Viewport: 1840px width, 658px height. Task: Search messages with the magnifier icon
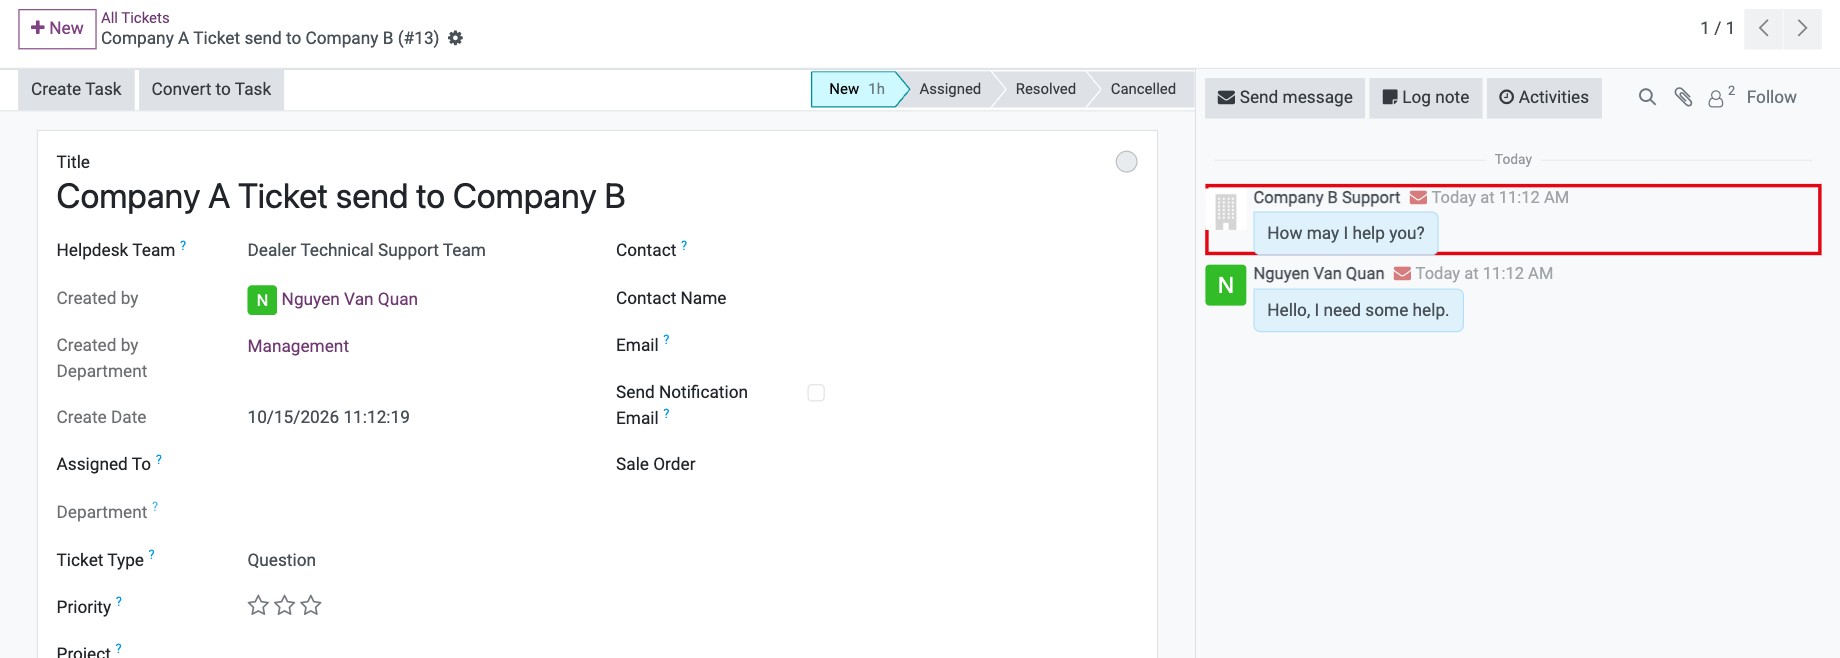[1647, 97]
